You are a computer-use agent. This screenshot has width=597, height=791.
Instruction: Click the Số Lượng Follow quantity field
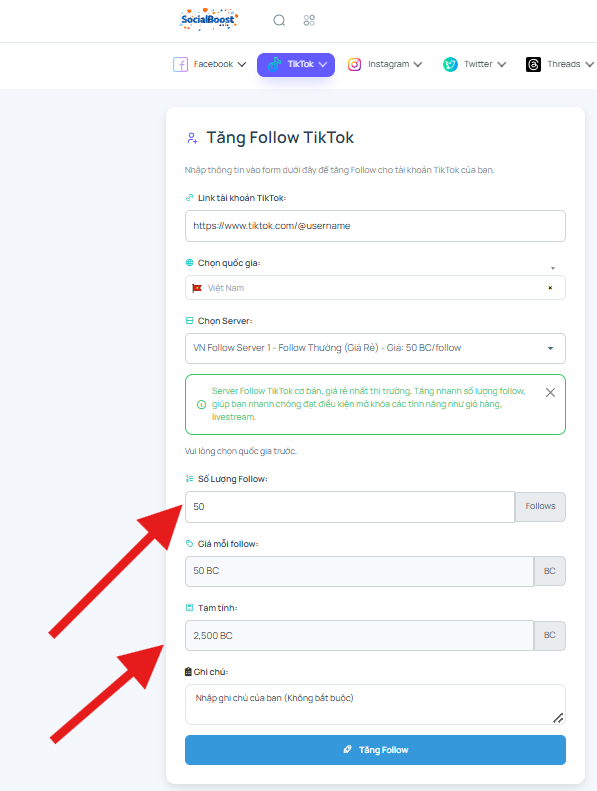[x=350, y=506]
